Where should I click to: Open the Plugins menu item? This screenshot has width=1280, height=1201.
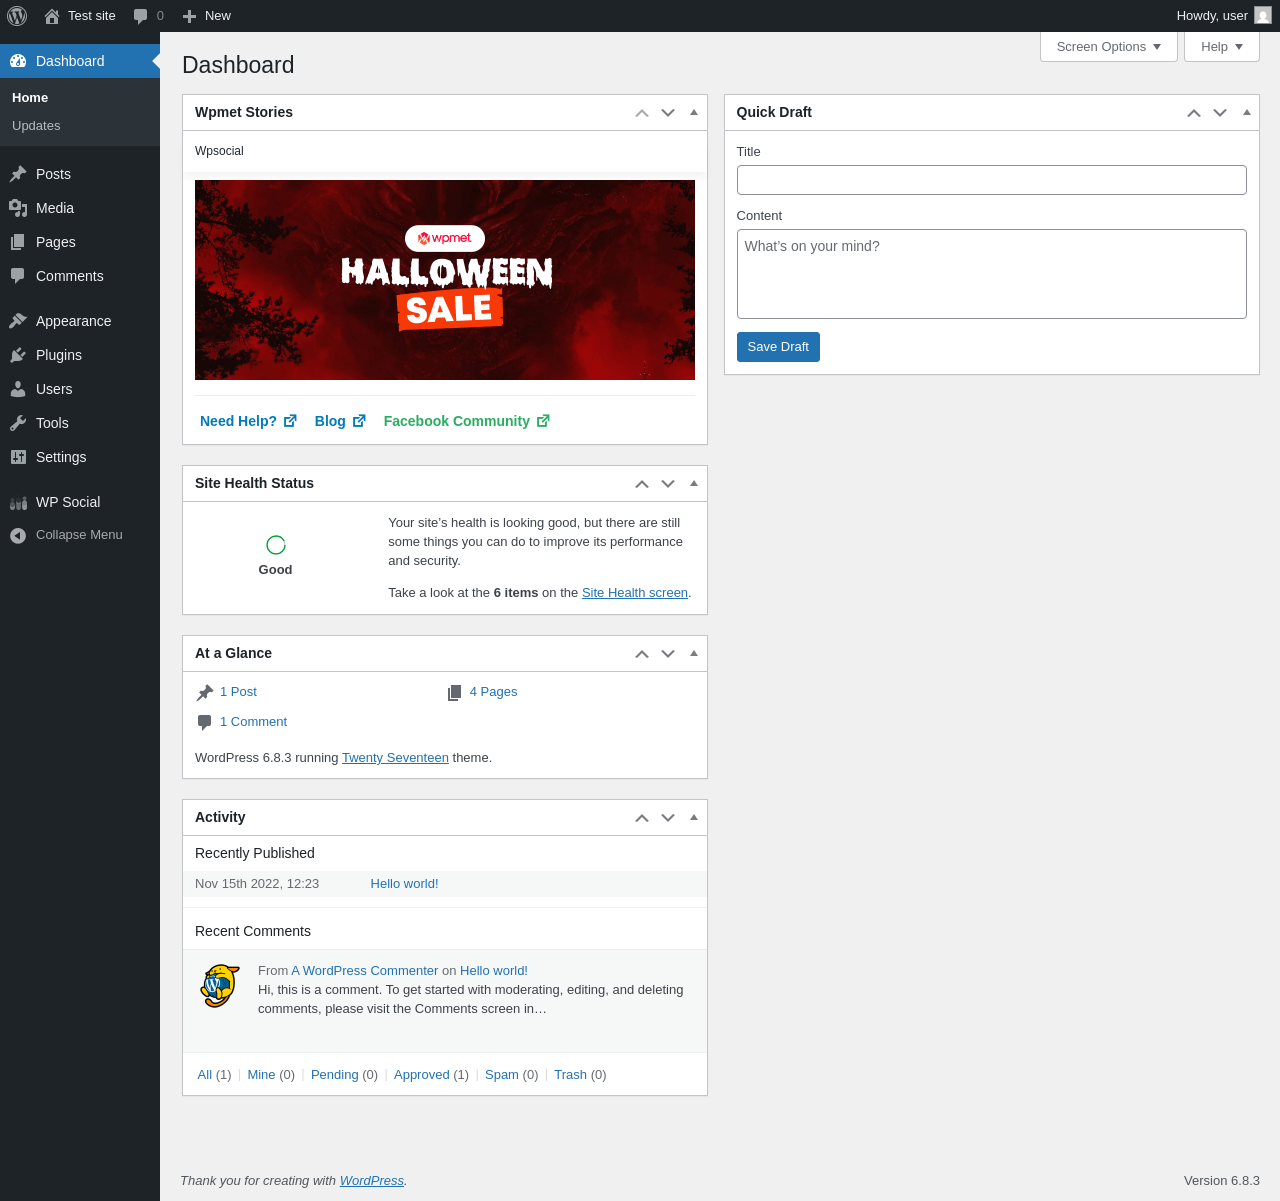(80, 355)
